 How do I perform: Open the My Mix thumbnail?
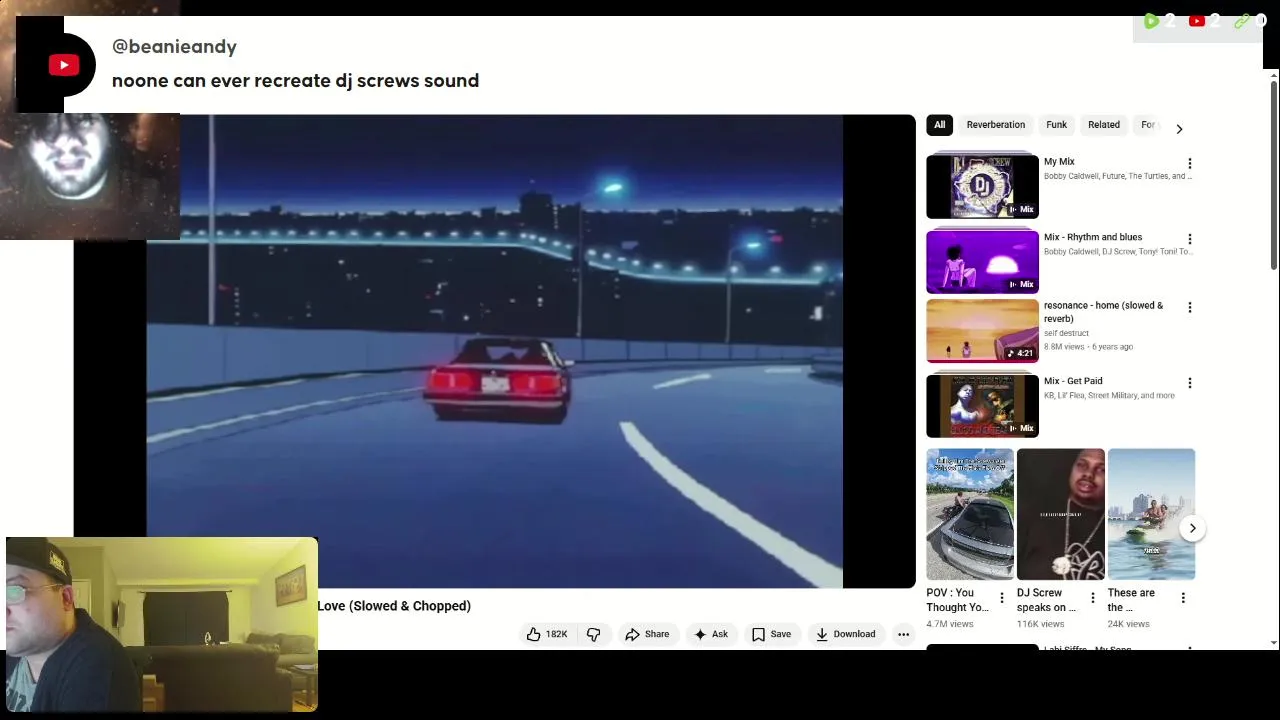(x=982, y=186)
